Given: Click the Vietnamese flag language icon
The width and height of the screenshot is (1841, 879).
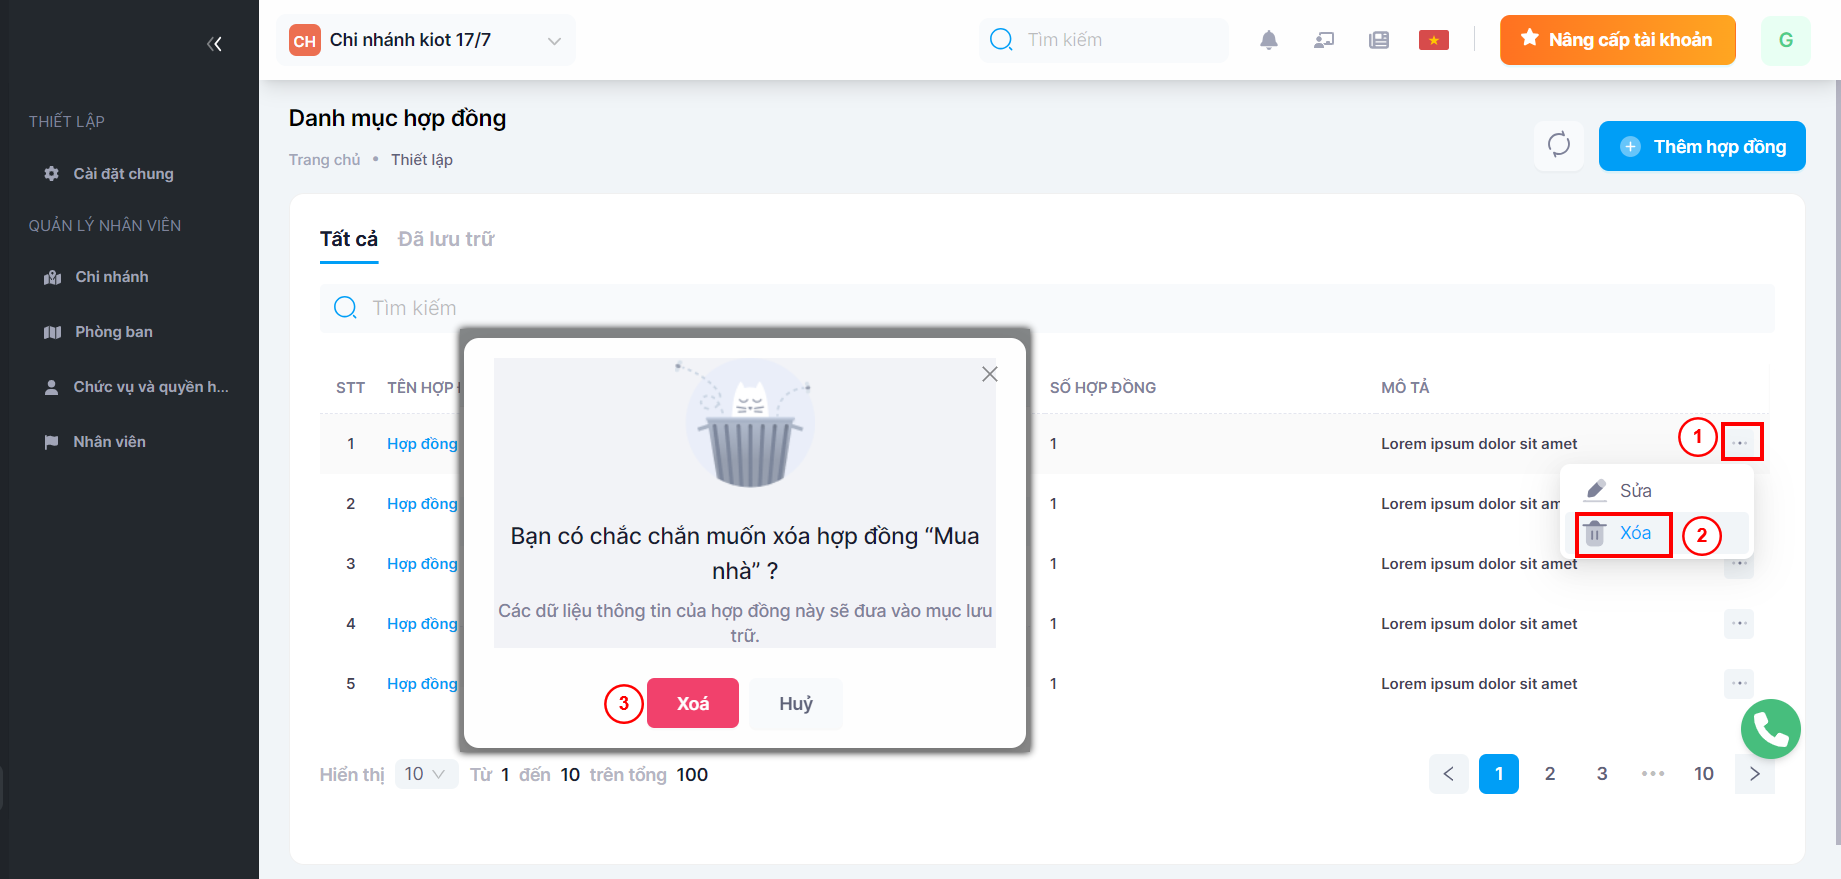Looking at the screenshot, I should tap(1433, 40).
